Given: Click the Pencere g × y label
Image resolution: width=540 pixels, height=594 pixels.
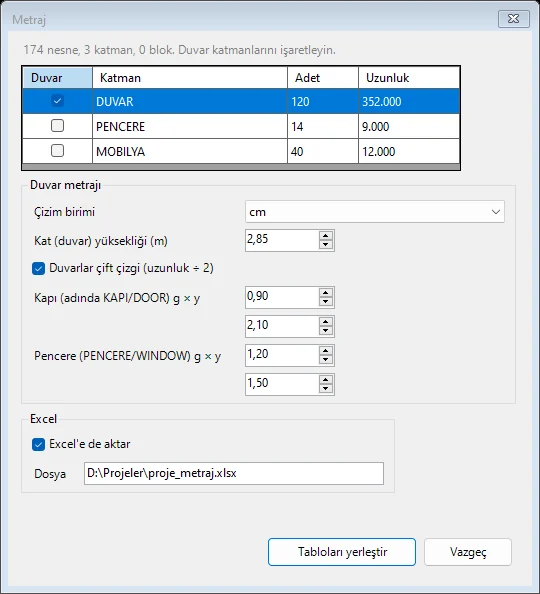Looking at the screenshot, I should (127, 356).
